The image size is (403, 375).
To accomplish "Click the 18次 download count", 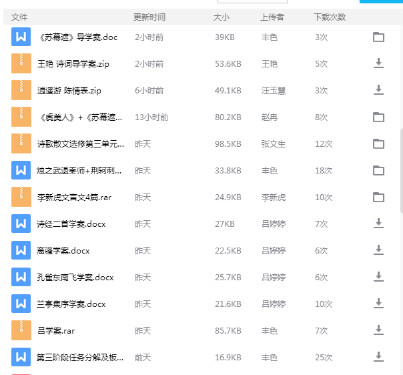I will (324, 170).
